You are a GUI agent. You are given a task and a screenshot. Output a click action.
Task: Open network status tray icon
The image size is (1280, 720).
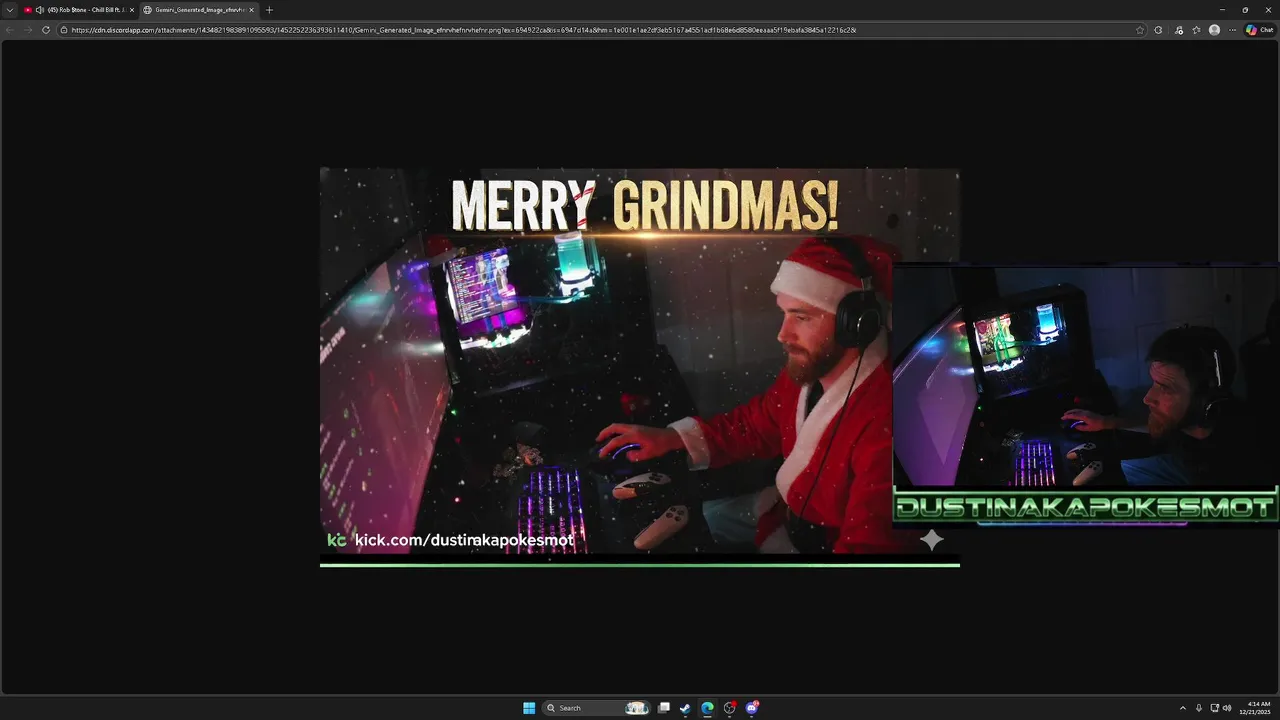(1214, 708)
